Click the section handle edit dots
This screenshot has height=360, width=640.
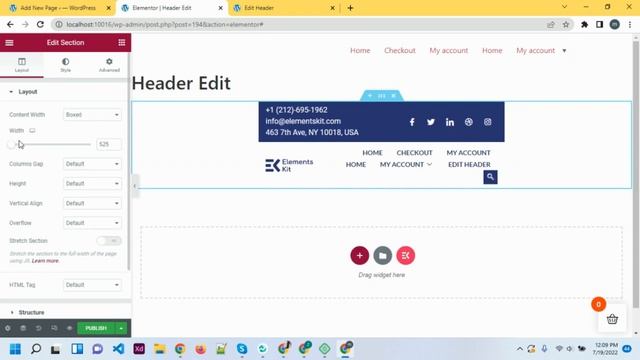click(382, 96)
